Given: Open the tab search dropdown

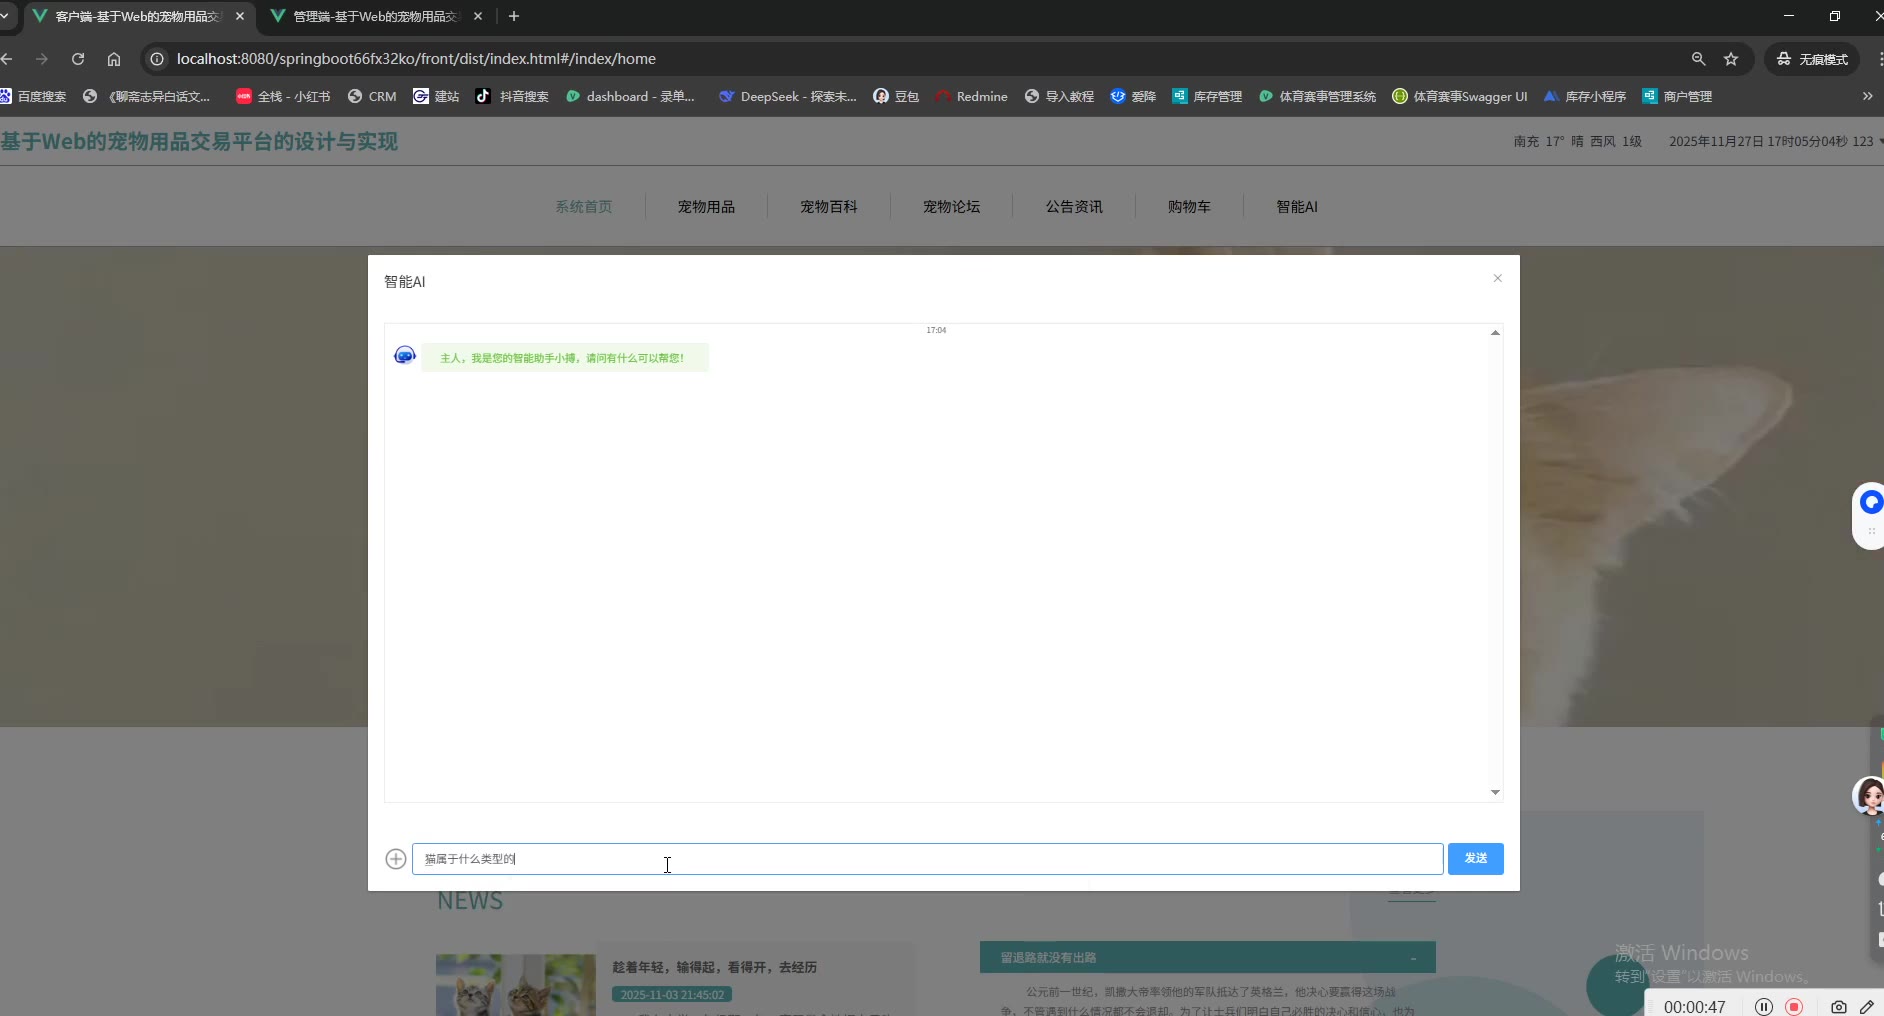Looking at the screenshot, I should (5, 16).
